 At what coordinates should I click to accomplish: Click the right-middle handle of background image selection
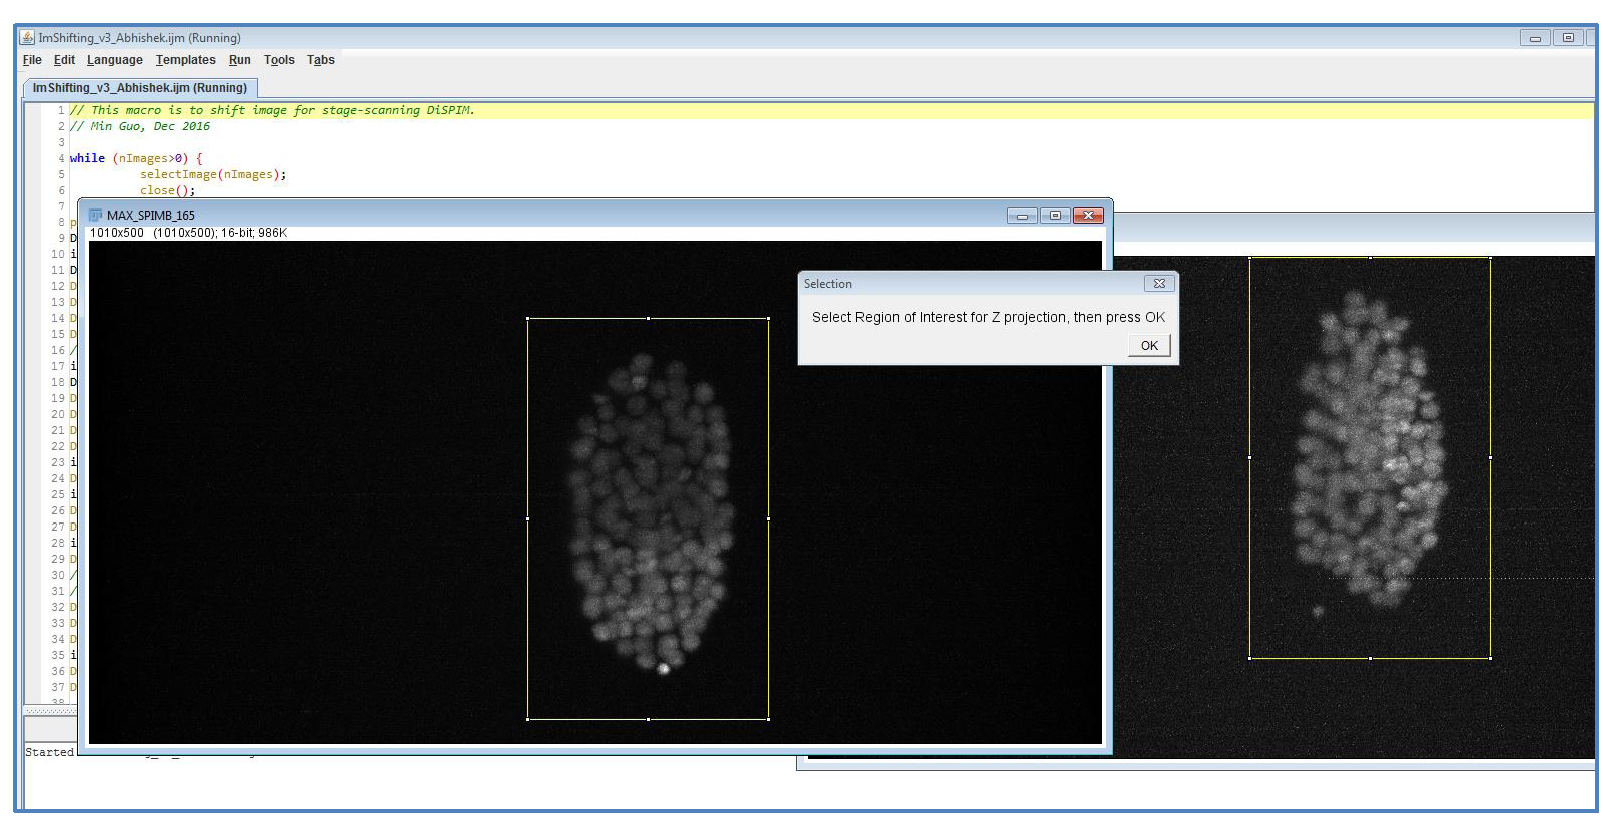tap(1490, 457)
